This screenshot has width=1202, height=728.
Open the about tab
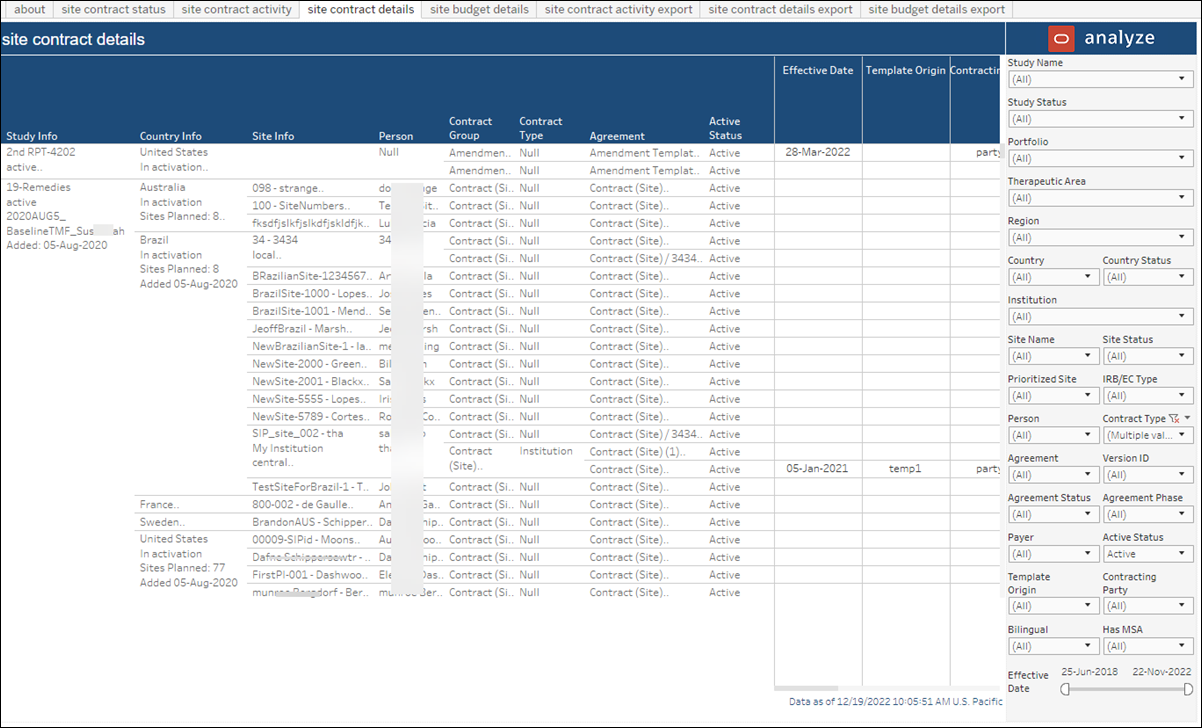click(x=30, y=9)
